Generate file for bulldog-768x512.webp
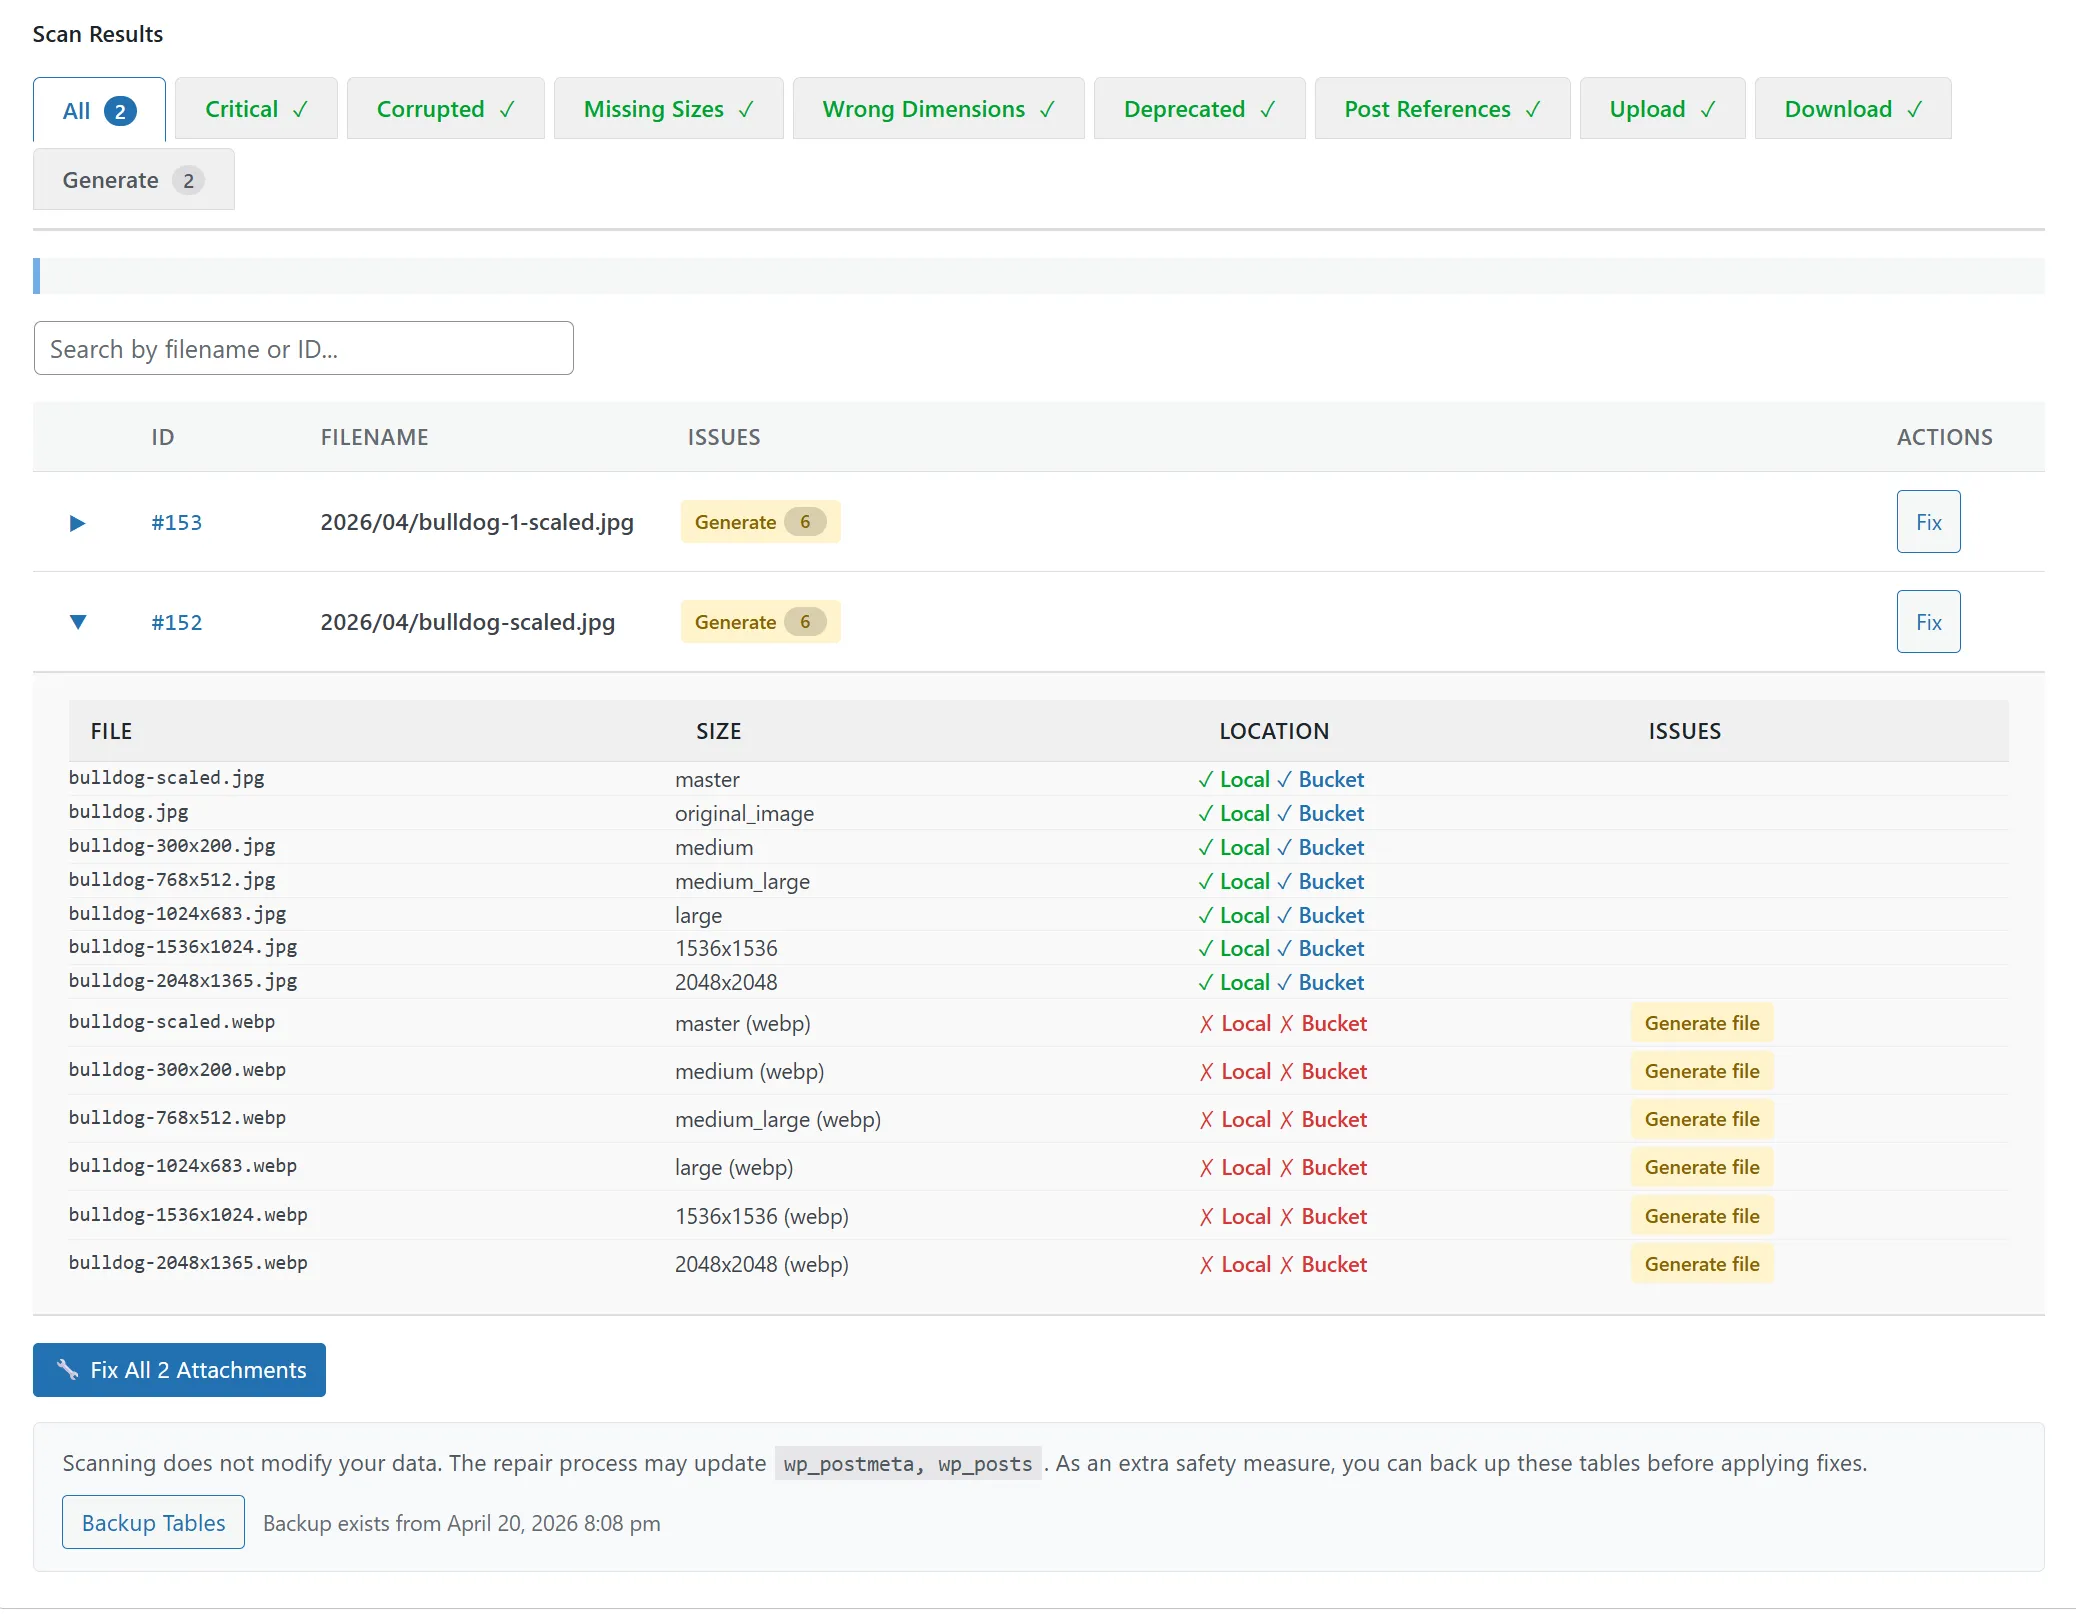2076x1614 pixels. pyautogui.click(x=1701, y=1119)
